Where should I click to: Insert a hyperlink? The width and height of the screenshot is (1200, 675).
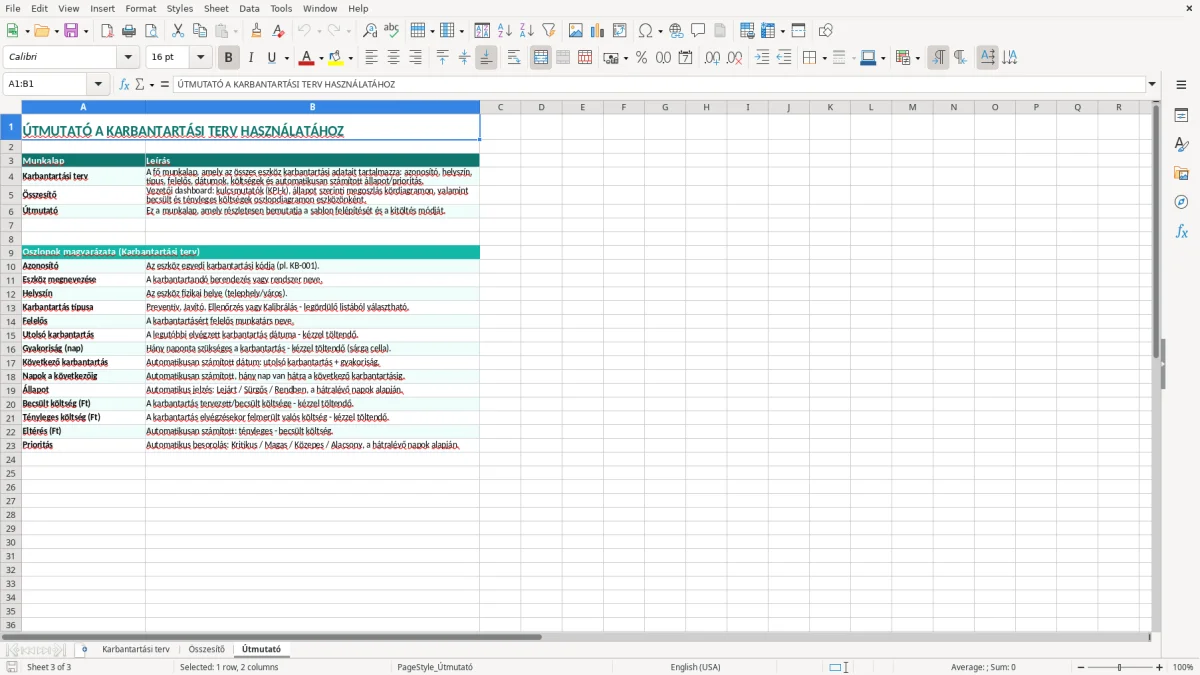tap(676, 31)
